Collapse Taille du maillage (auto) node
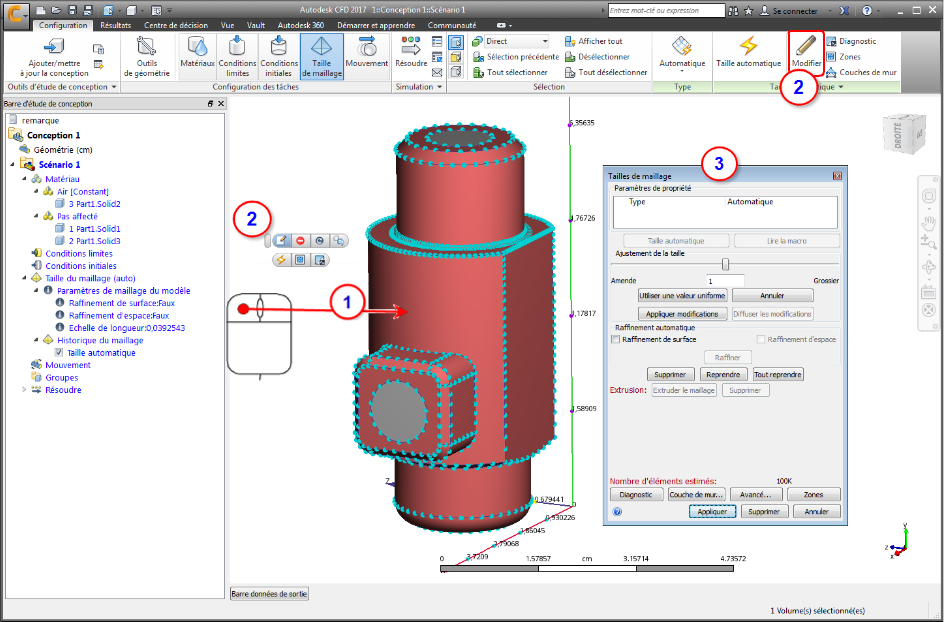Screen dimensions: 944x622 click(24, 278)
